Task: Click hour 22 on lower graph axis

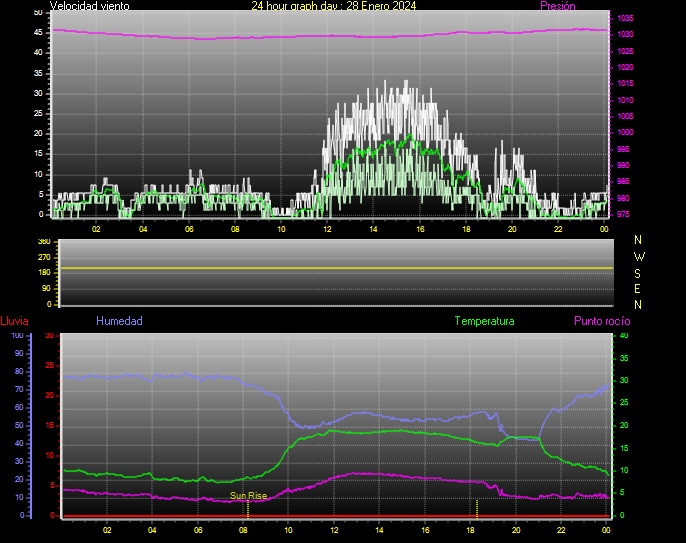Action: click(x=561, y=530)
